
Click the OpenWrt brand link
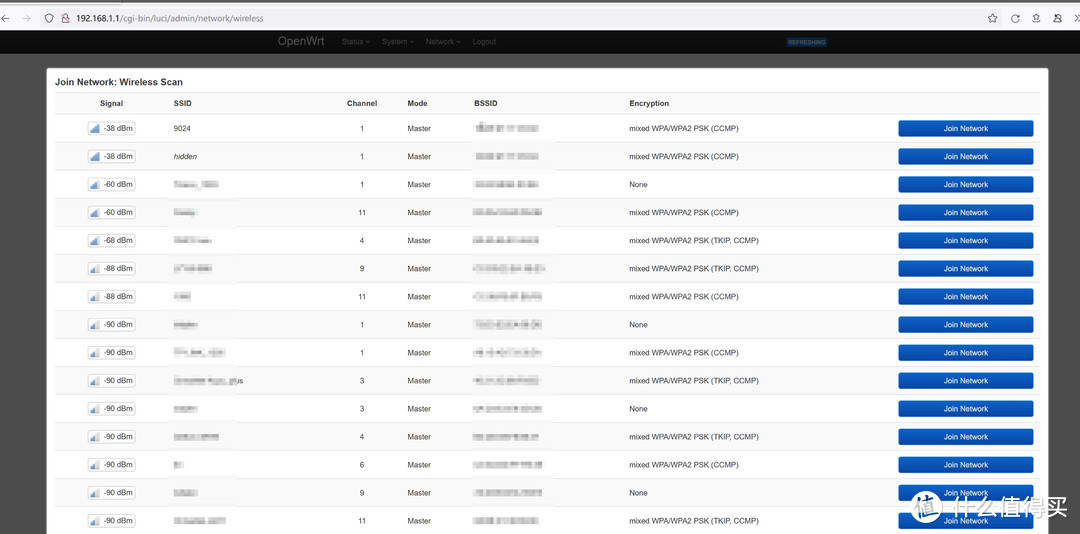(x=301, y=42)
